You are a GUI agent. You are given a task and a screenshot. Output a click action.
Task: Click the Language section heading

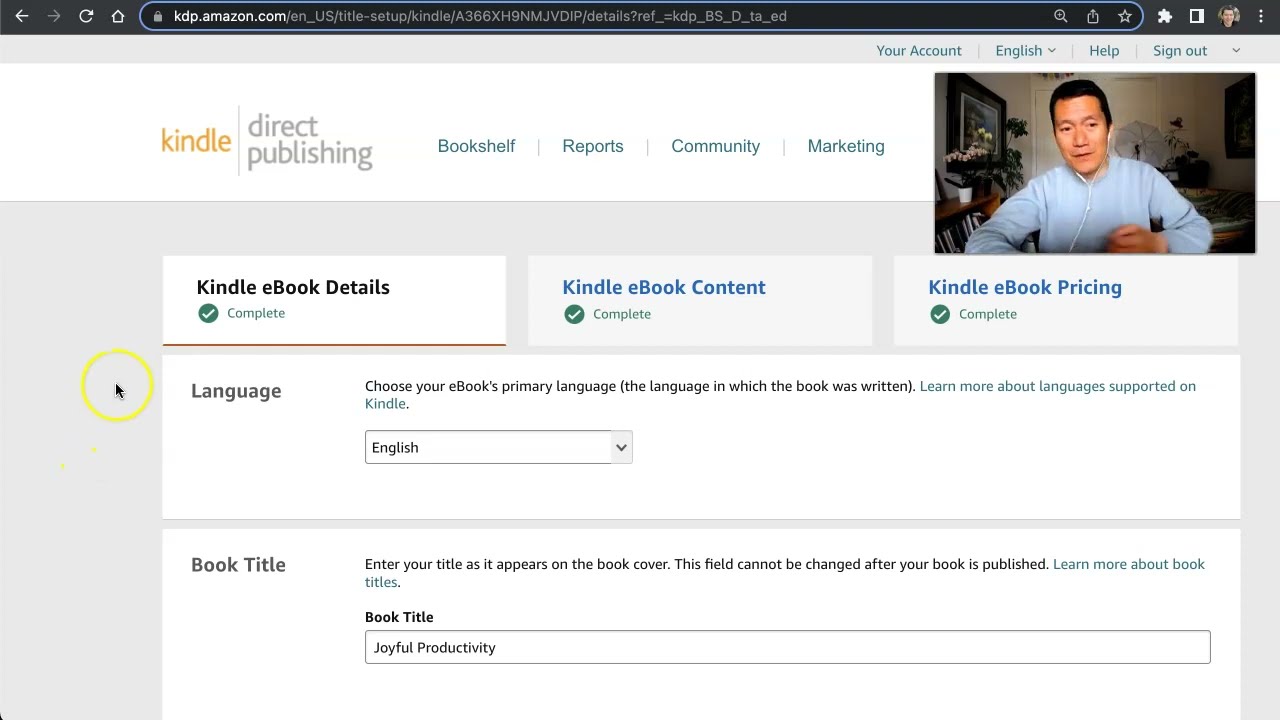click(236, 391)
